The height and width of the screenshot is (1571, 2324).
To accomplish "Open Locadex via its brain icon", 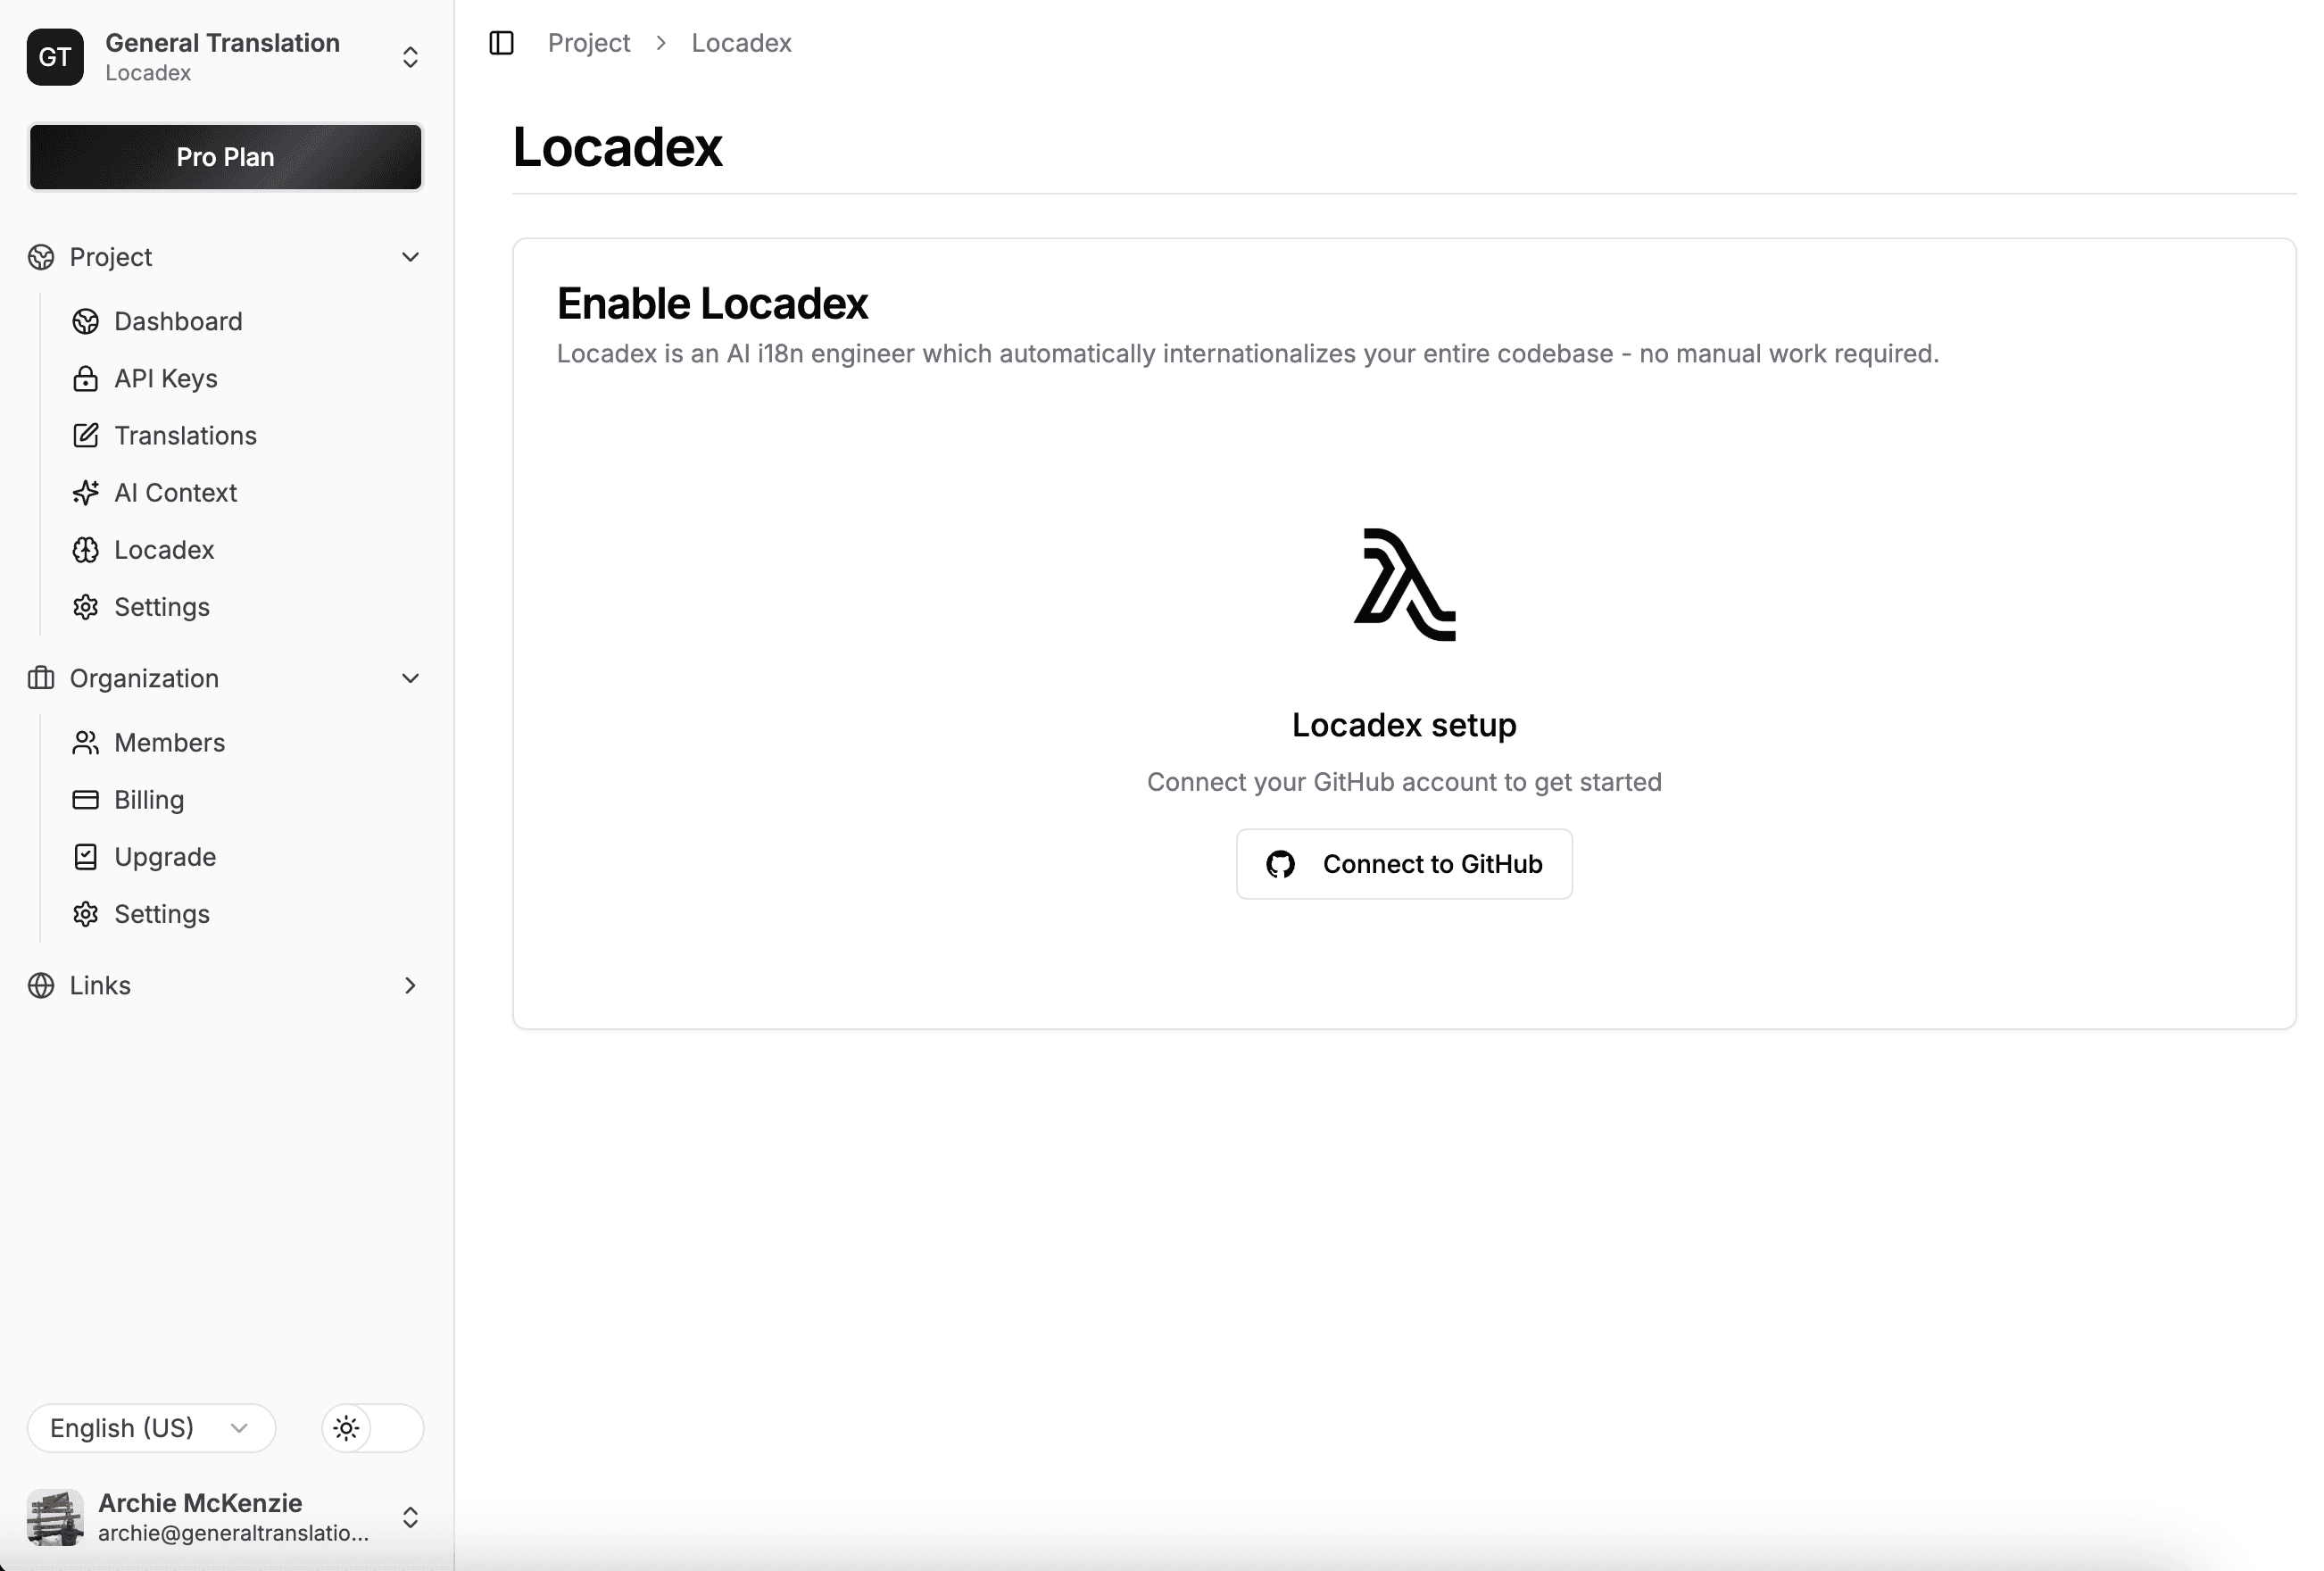I will click(86, 549).
